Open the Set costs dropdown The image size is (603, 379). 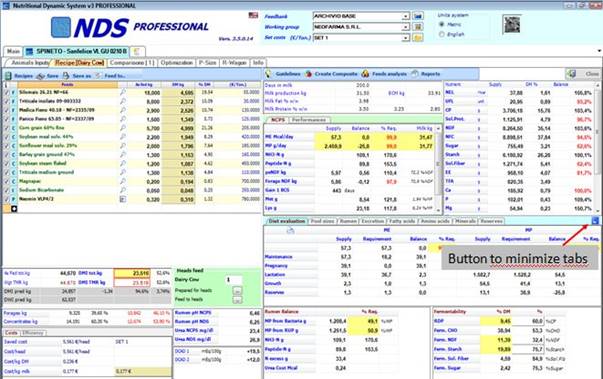tap(405, 38)
